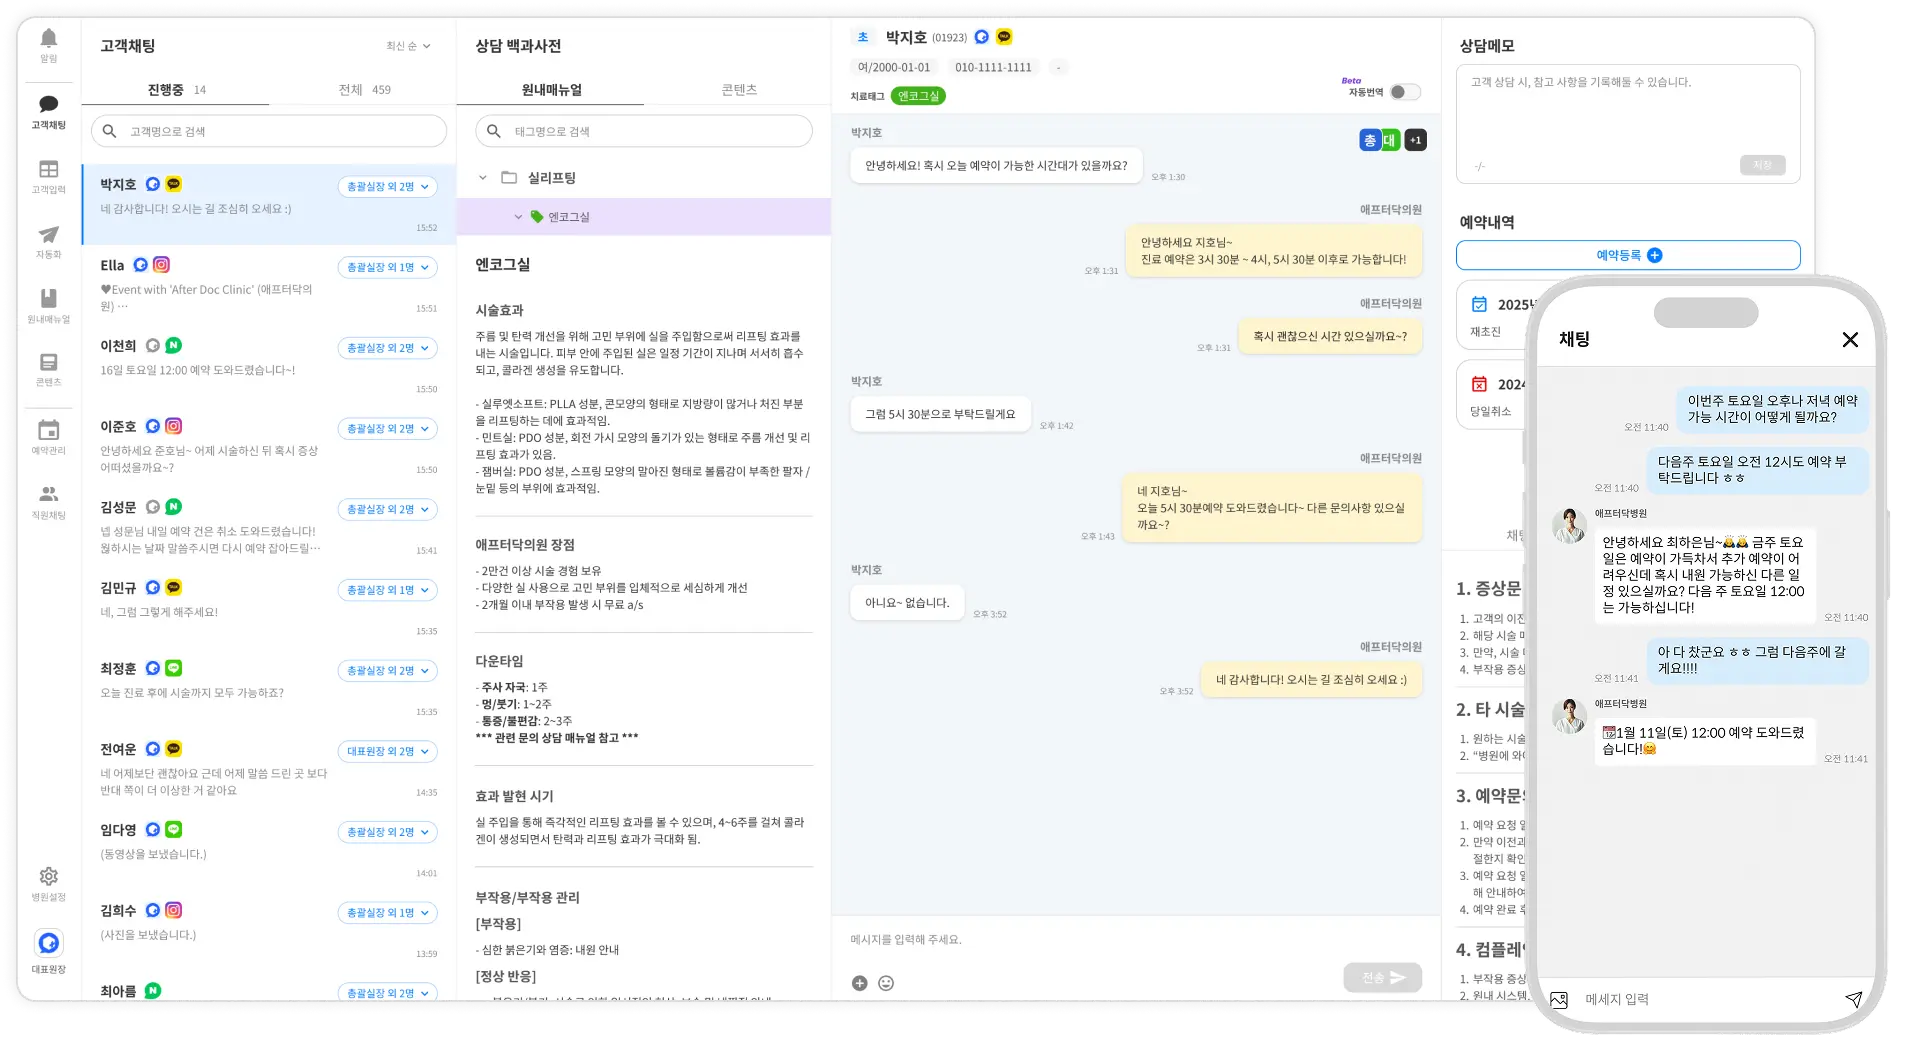
Task: Click the 전송 send button
Action: click(1382, 977)
